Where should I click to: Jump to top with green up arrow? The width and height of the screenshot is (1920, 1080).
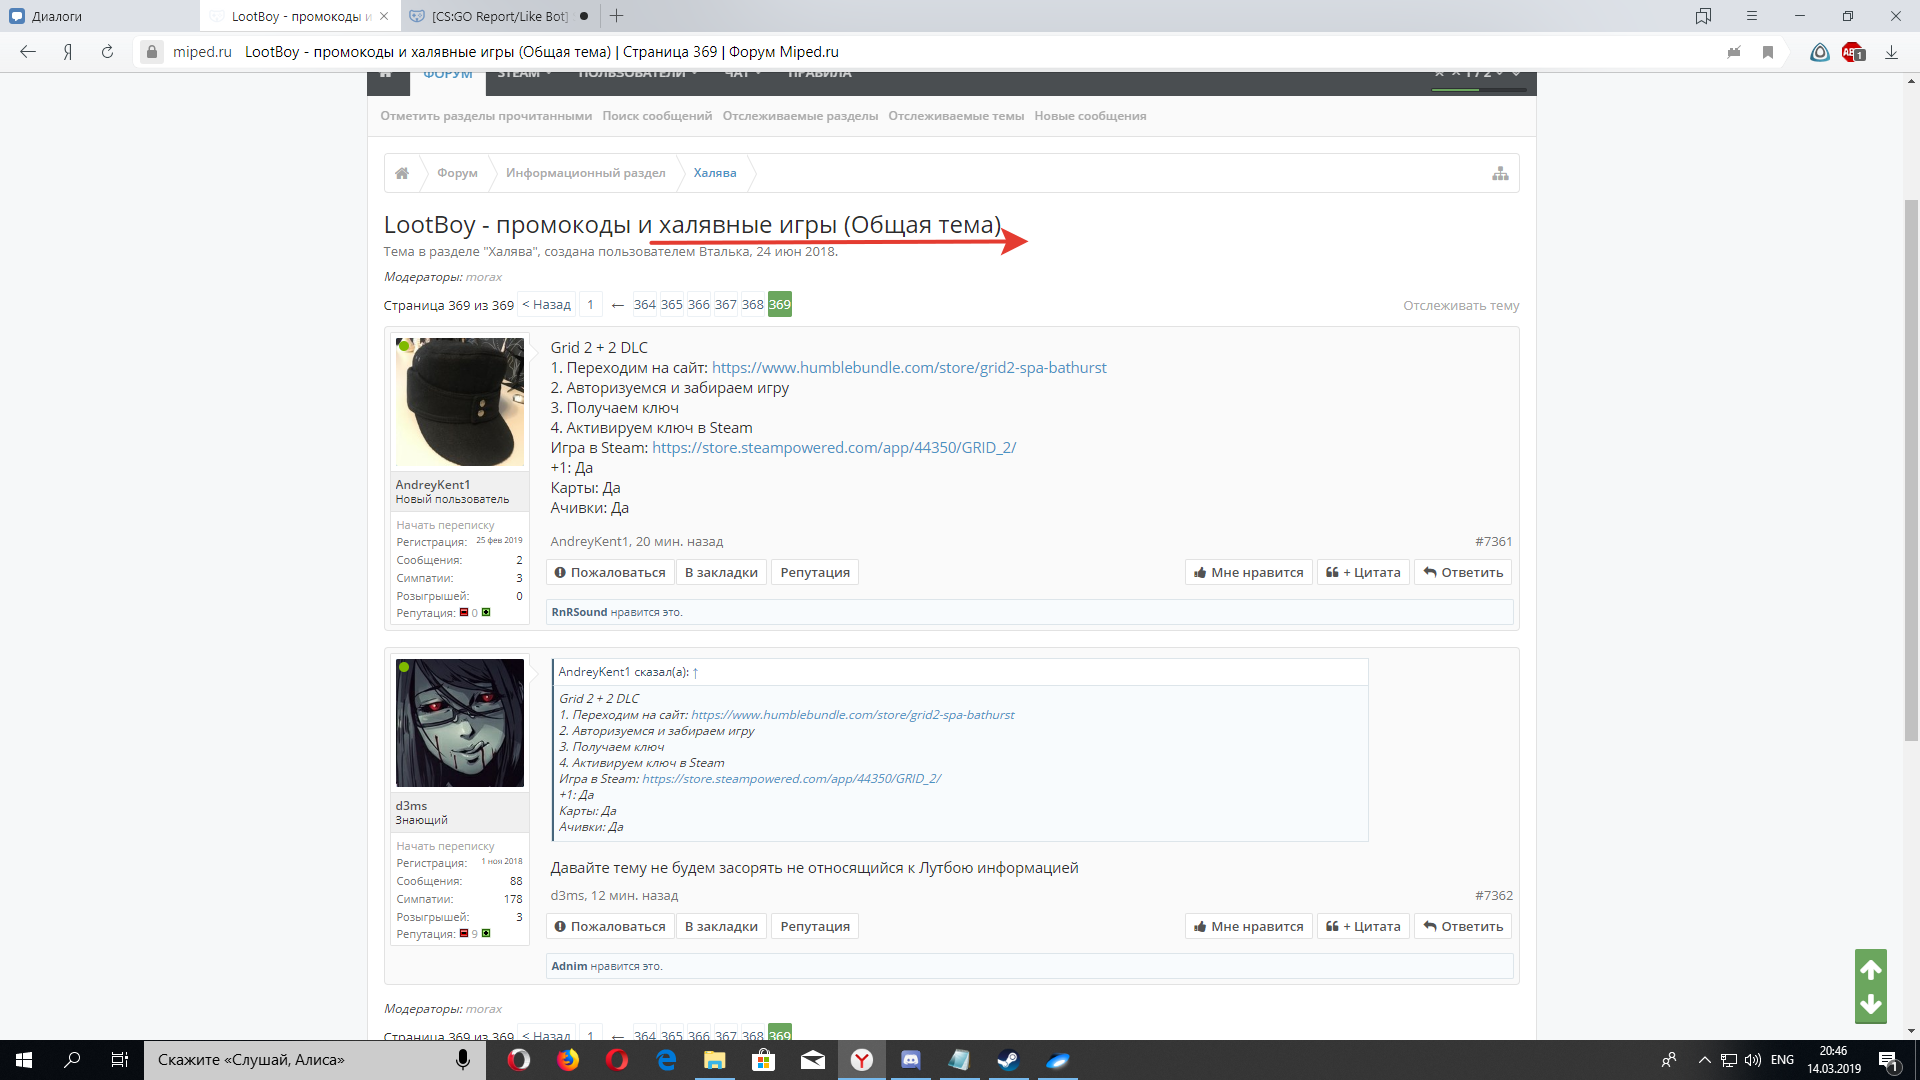(x=1871, y=968)
